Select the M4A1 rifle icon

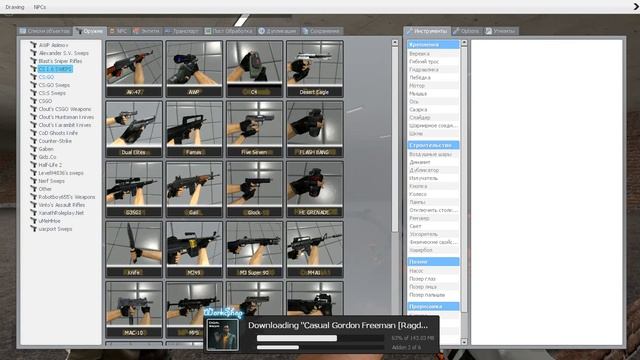coord(315,249)
